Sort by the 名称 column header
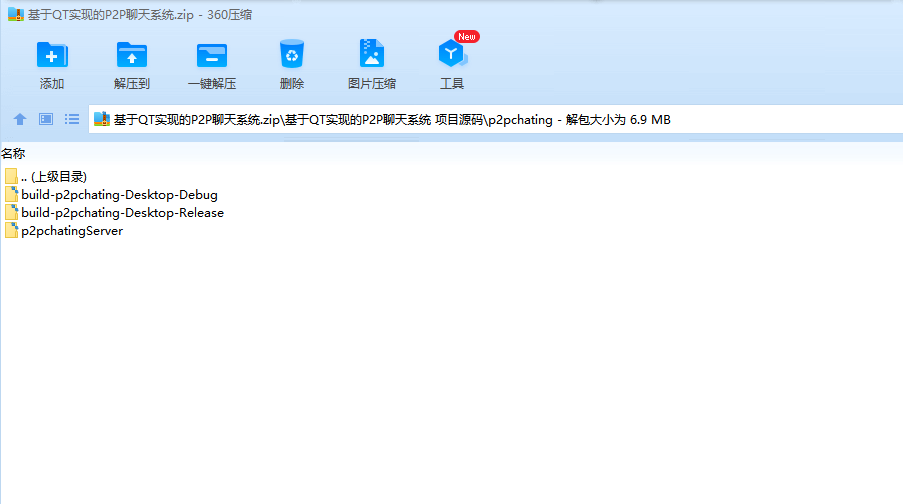 pyautogui.click(x=13, y=153)
